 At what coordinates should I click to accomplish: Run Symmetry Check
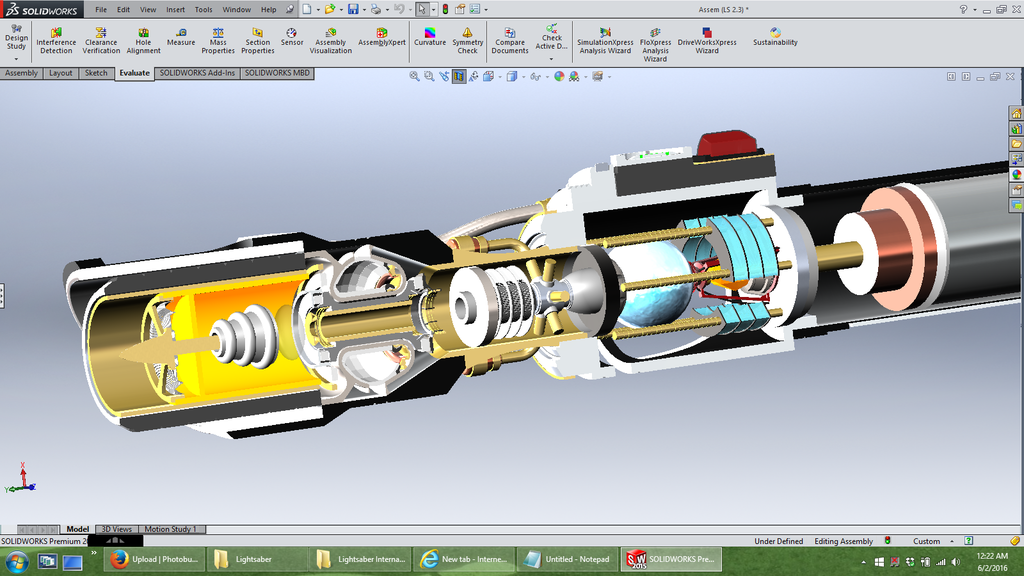pyautogui.click(x=467, y=40)
